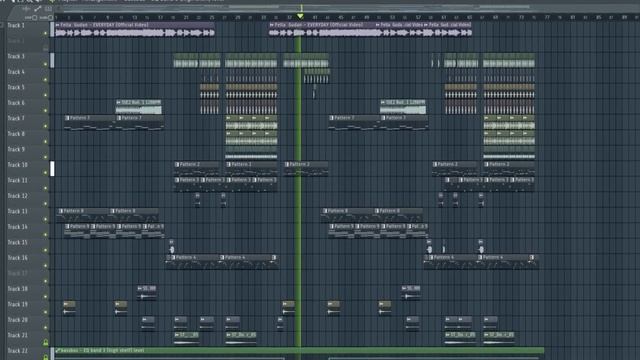
Task: Open clip menu of first Track 18 sample
Action: [140, 289]
